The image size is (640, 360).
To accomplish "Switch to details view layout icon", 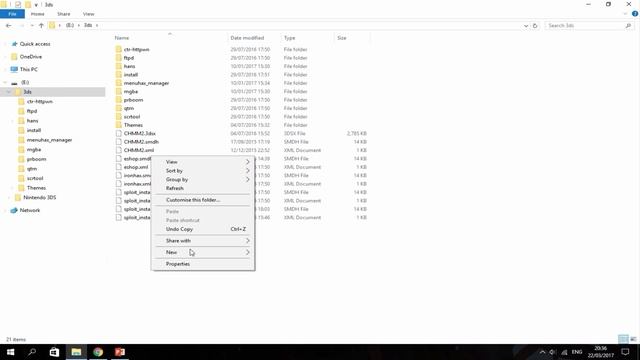I will click(x=623, y=339).
